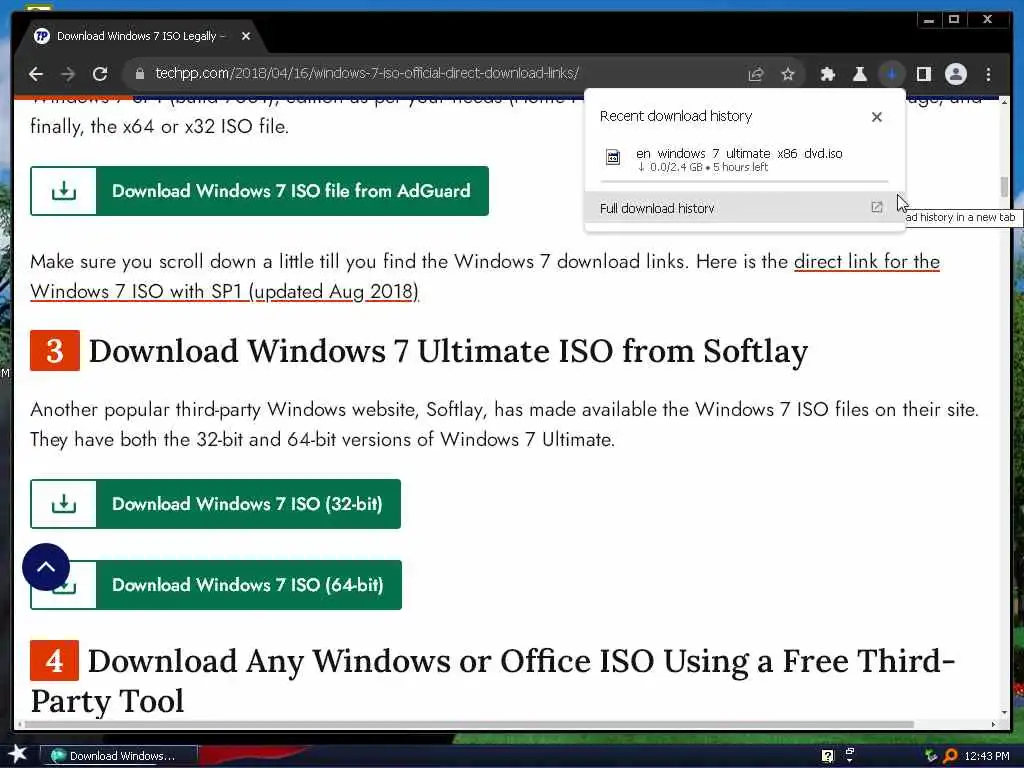This screenshot has height=768, width=1024.
Task: Maximize the Chrome window
Action: [x=953, y=20]
